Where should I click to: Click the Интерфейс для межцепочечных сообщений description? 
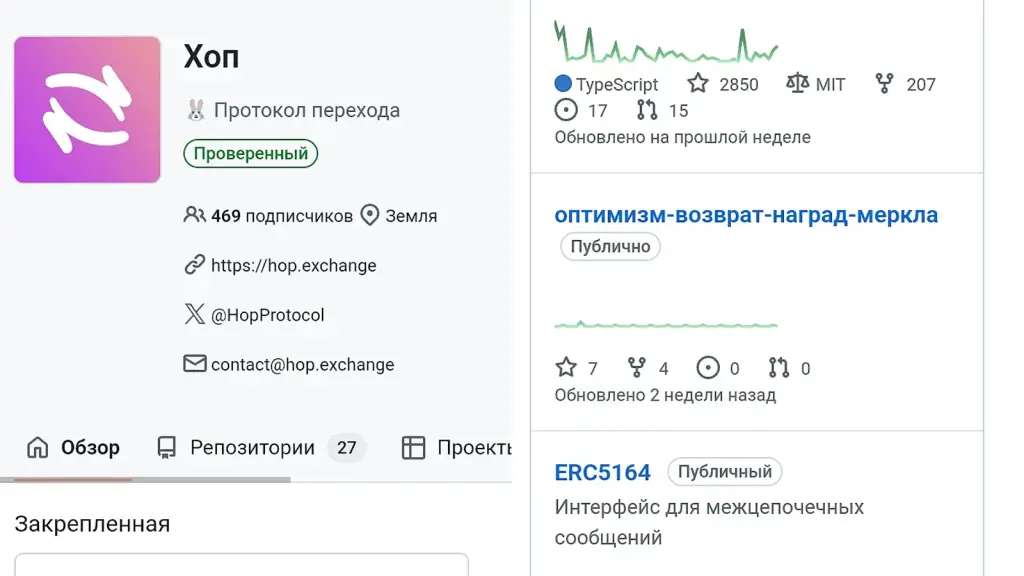click(x=709, y=522)
